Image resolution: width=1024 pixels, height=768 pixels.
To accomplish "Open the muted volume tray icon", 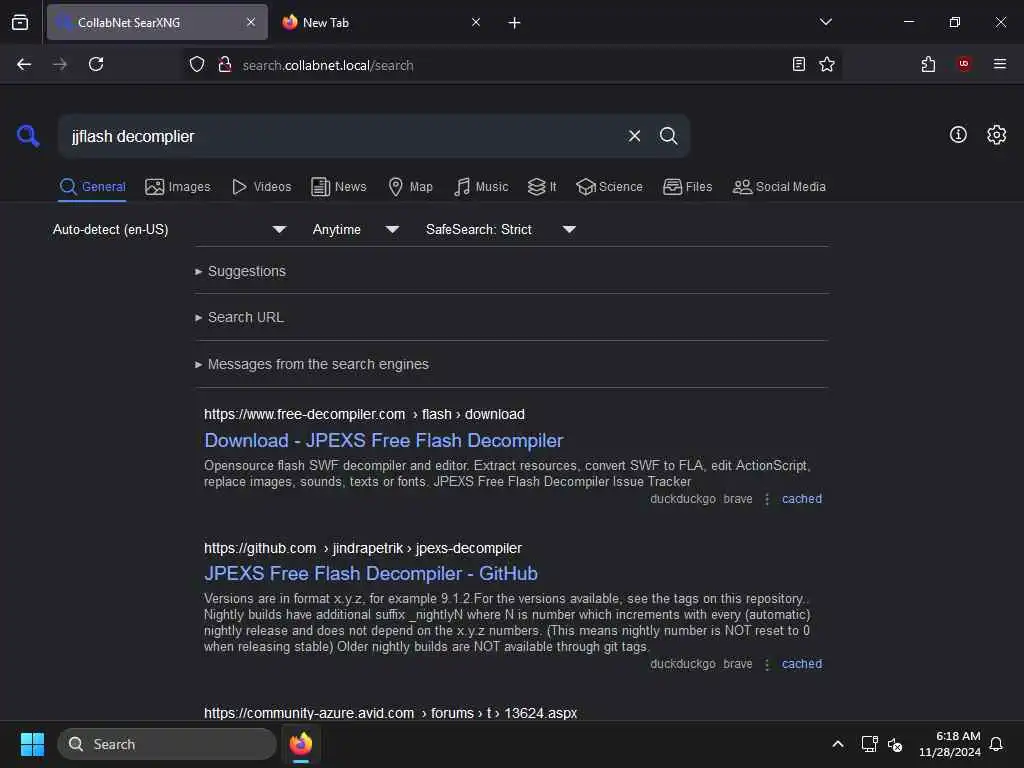I will pos(895,744).
